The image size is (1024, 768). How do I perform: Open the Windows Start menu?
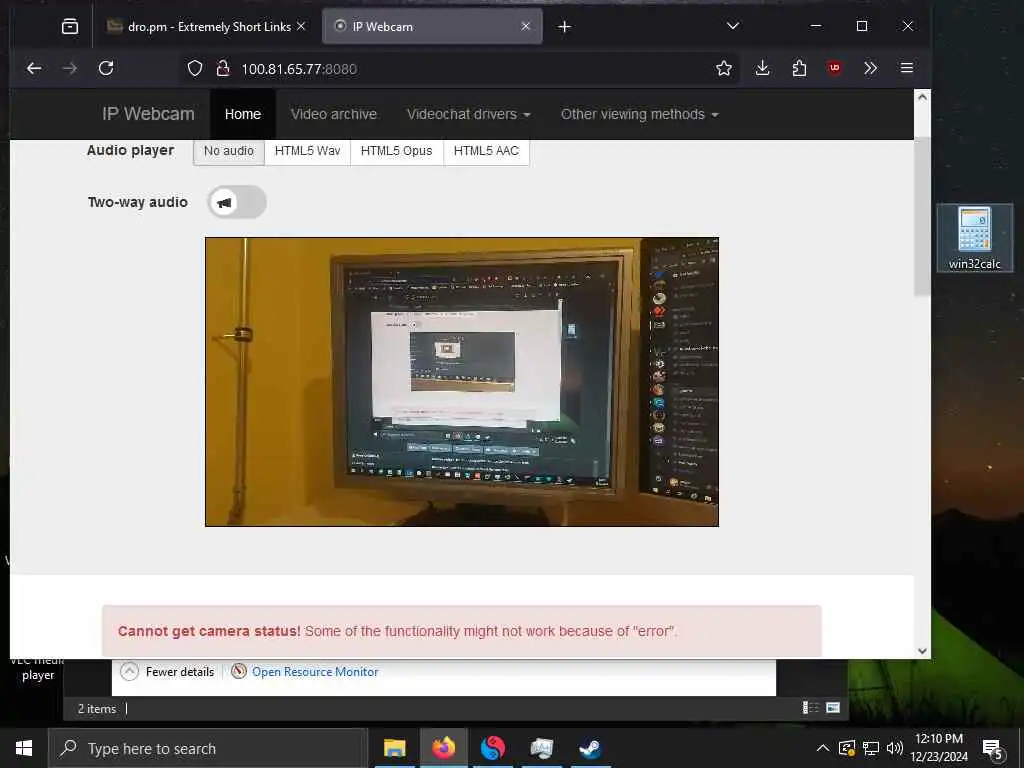[x=24, y=748]
